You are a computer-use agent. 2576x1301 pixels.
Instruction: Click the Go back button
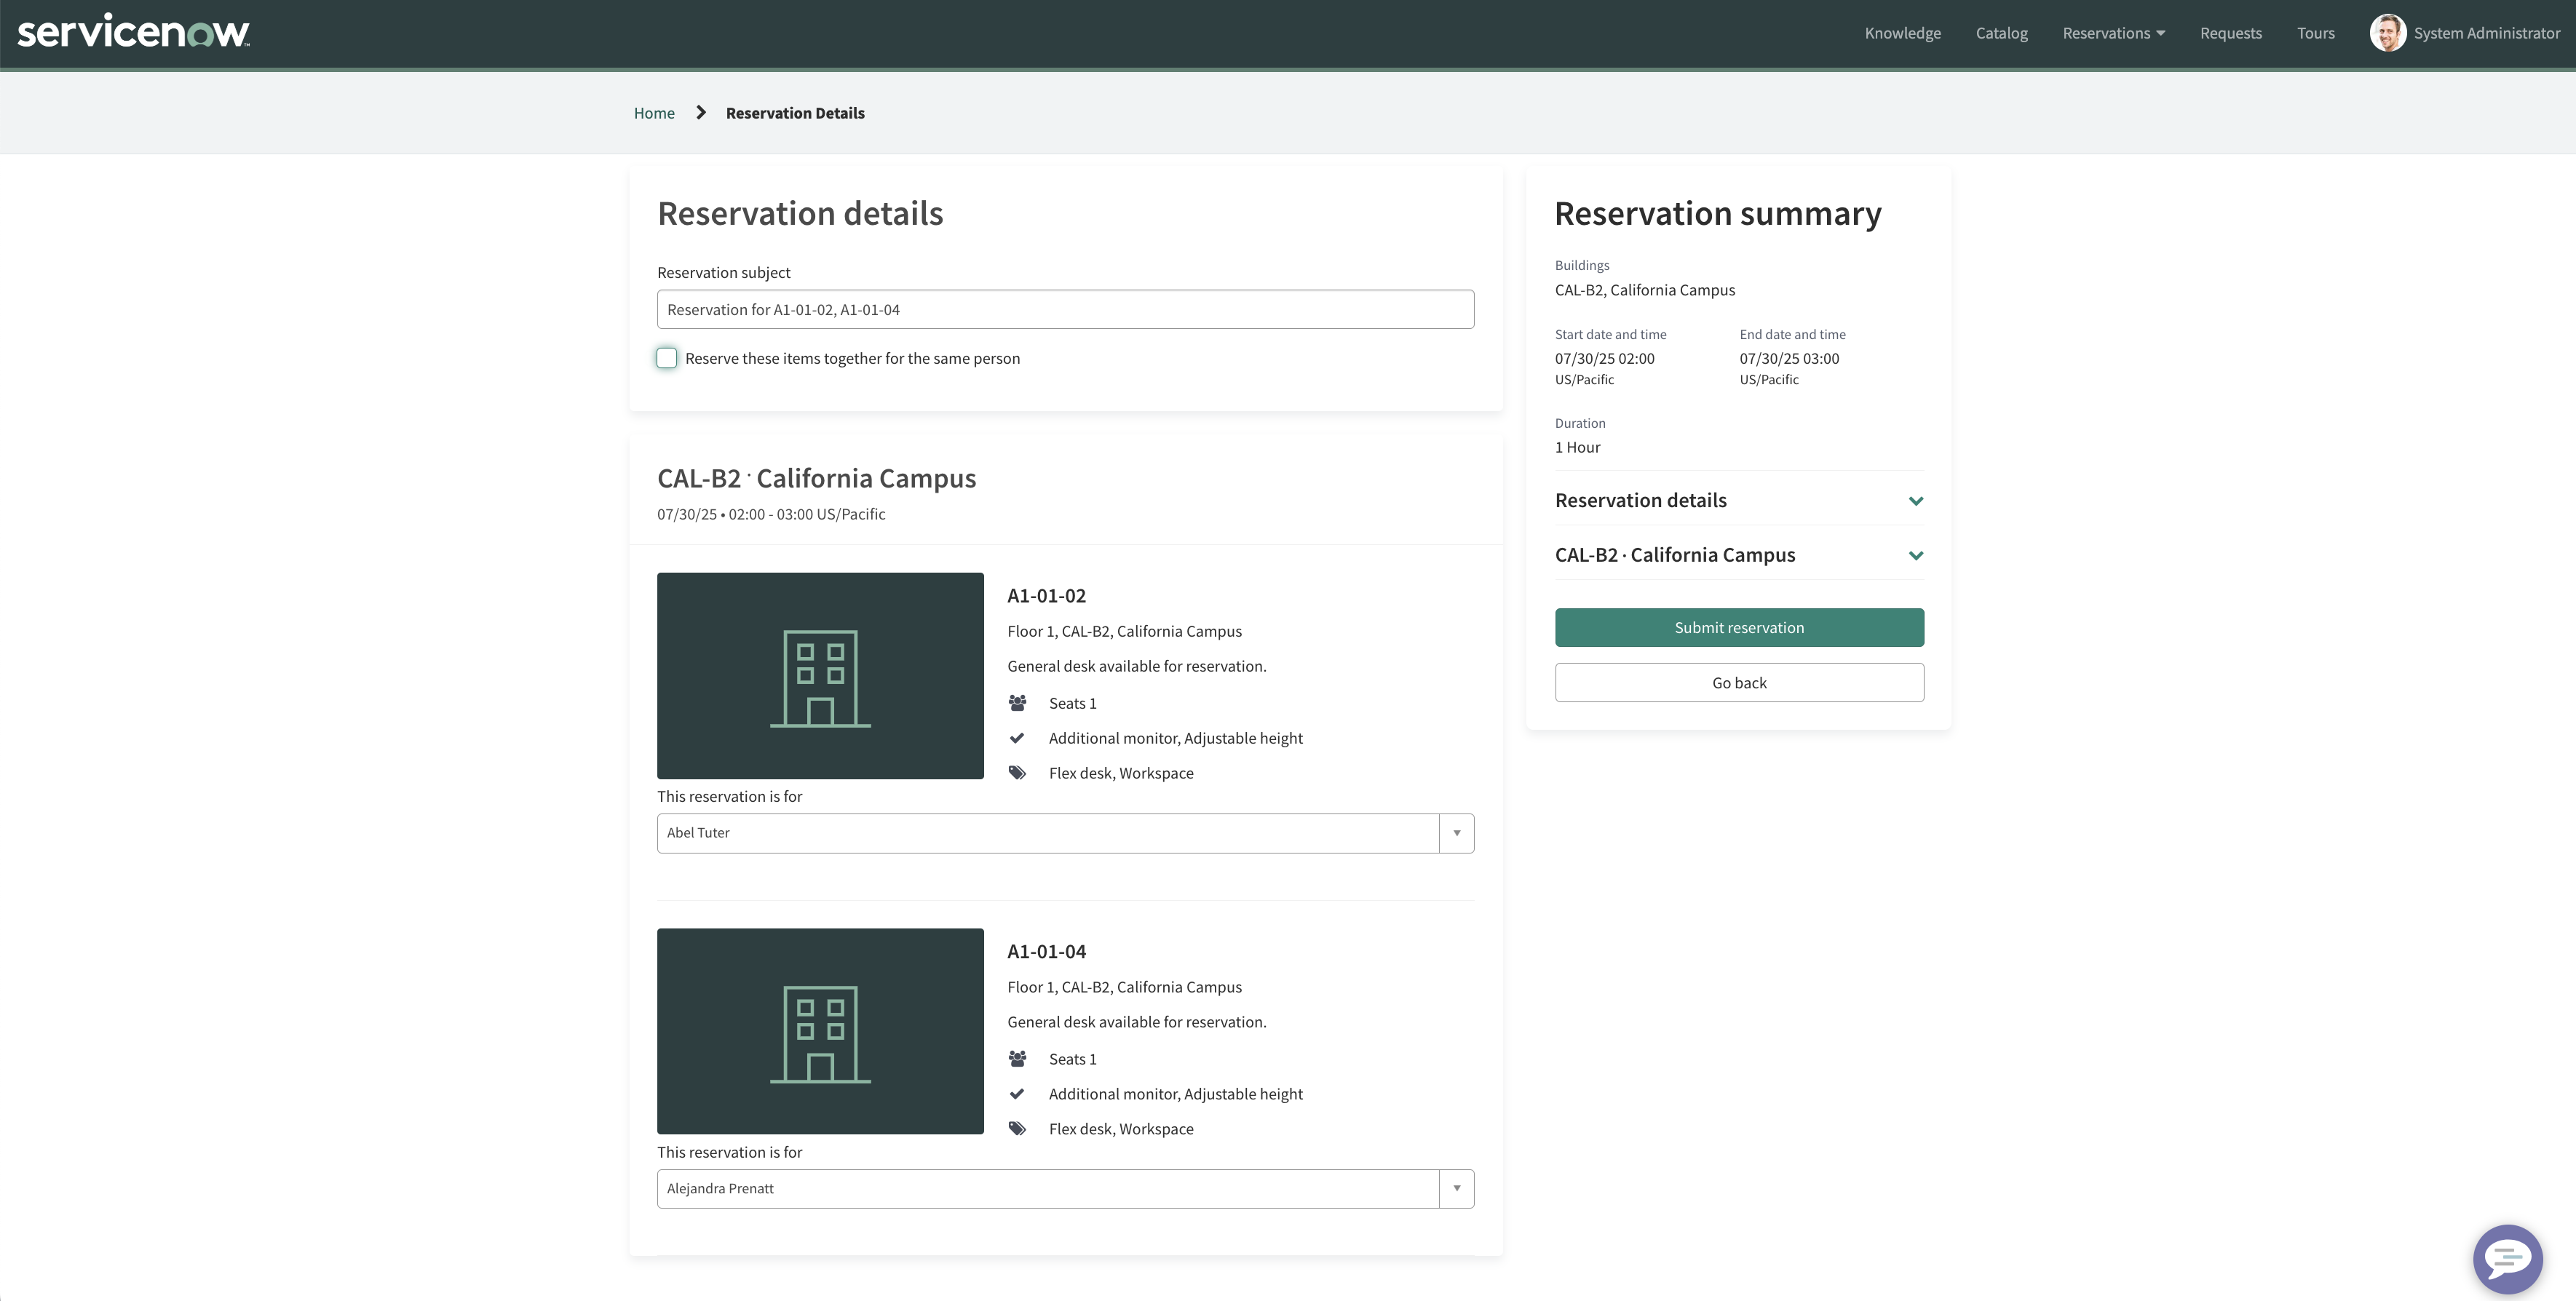(x=1739, y=682)
